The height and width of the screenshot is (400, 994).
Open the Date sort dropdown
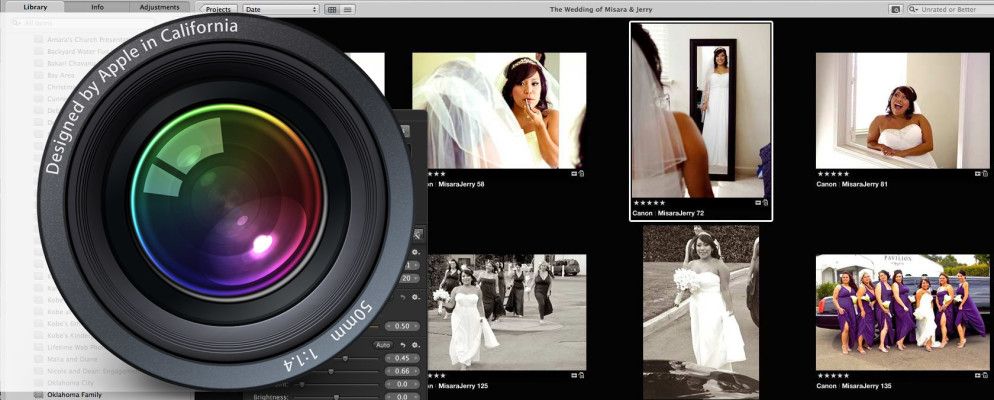281,10
